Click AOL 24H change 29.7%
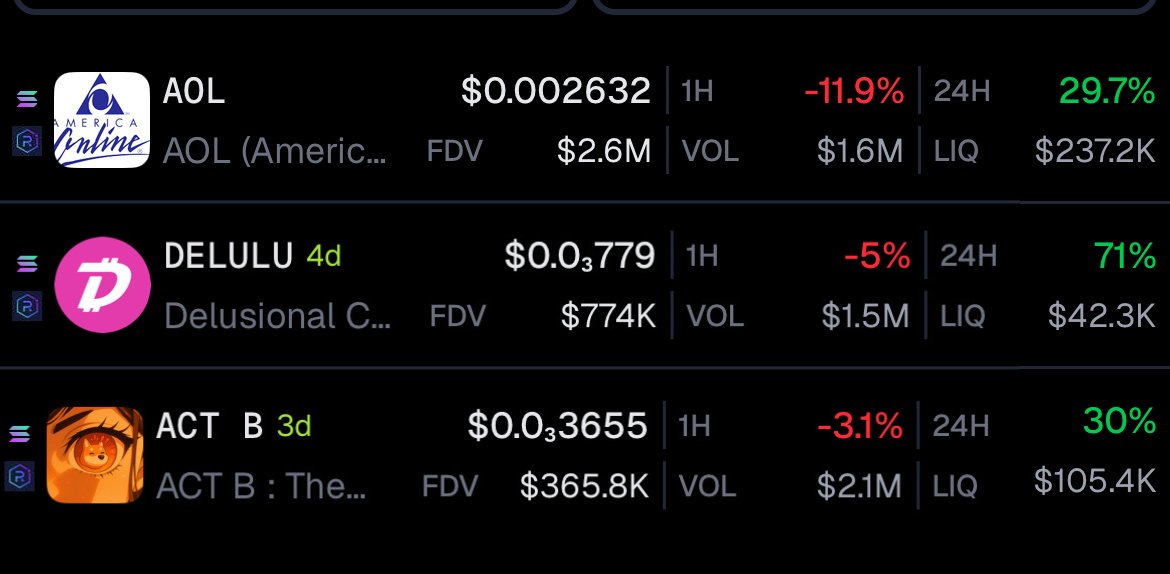The width and height of the screenshot is (1170, 574). tap(1107, 91)
